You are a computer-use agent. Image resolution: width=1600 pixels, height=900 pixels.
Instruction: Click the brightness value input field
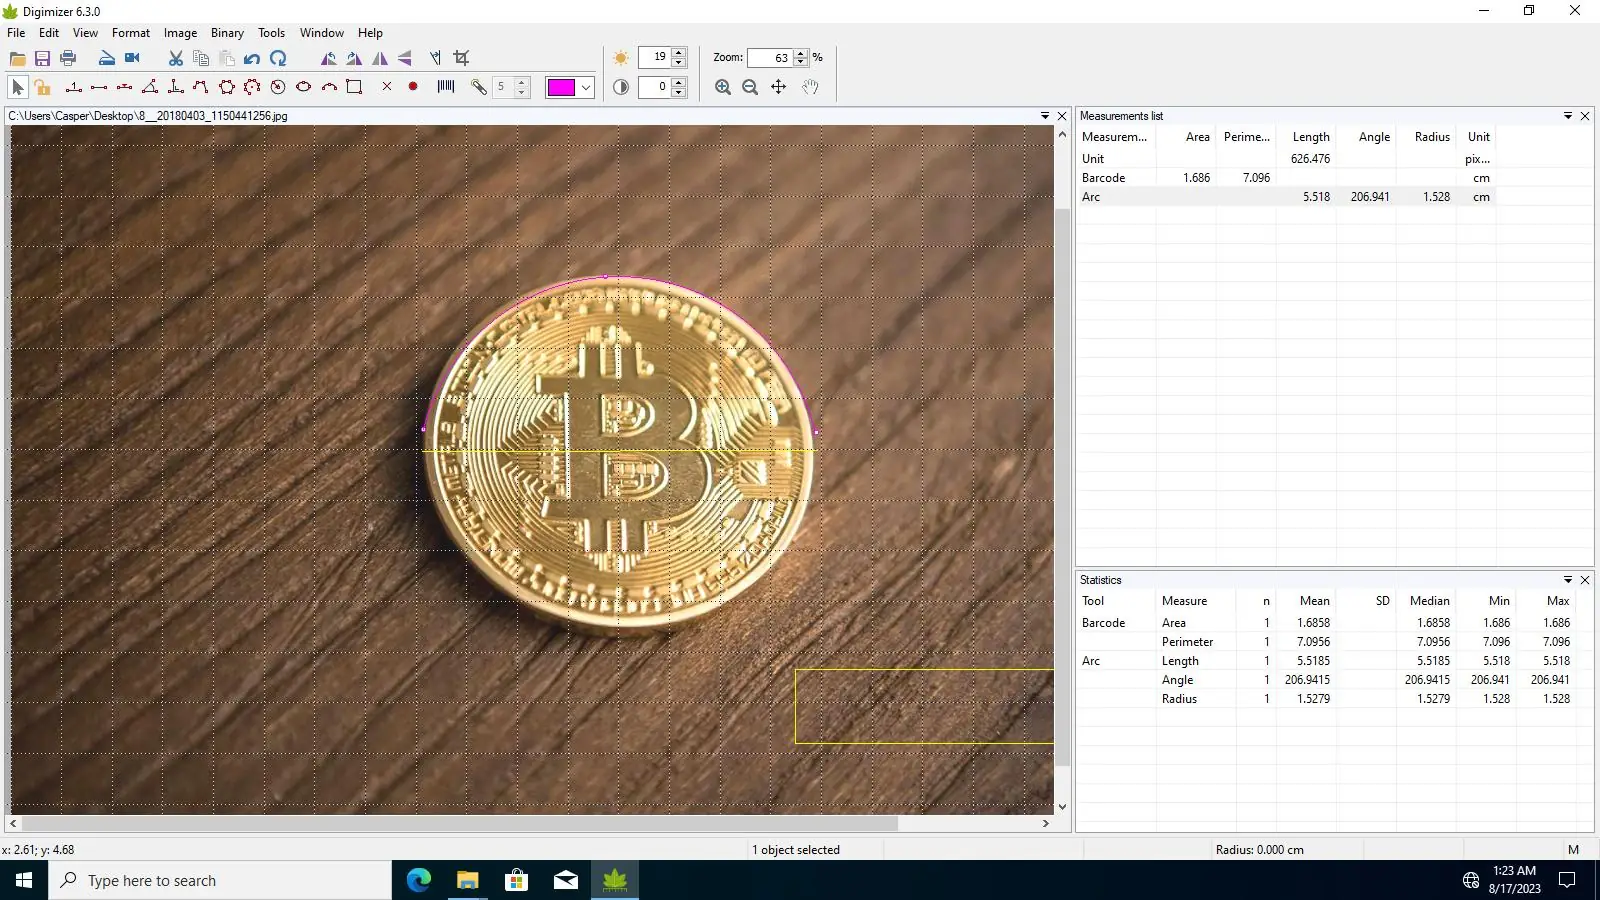click(x=655, y=57)
